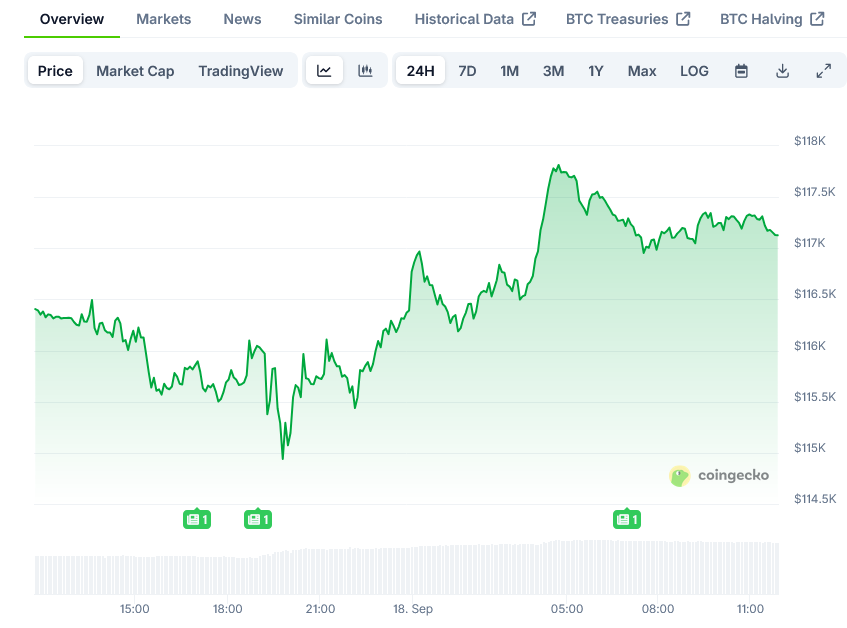
Task: Select the Market Cap chart mode
Action: pos(135,71)
